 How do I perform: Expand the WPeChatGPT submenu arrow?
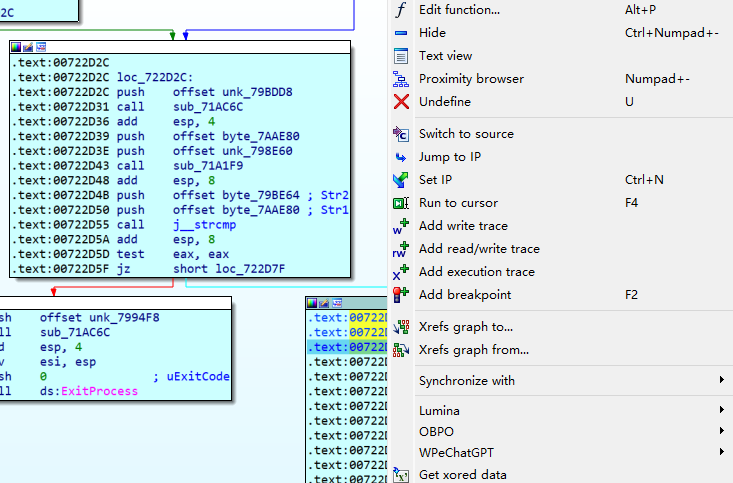(x=722, y=452)
